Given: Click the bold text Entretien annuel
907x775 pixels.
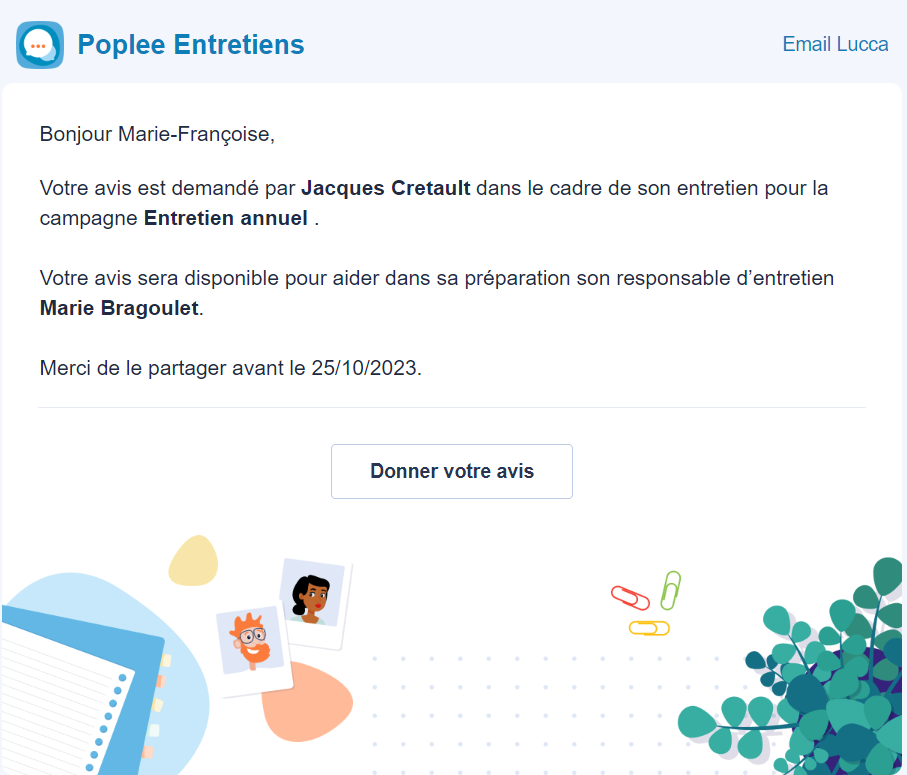Looking at the screenshot, I should (x=226, y=218).
